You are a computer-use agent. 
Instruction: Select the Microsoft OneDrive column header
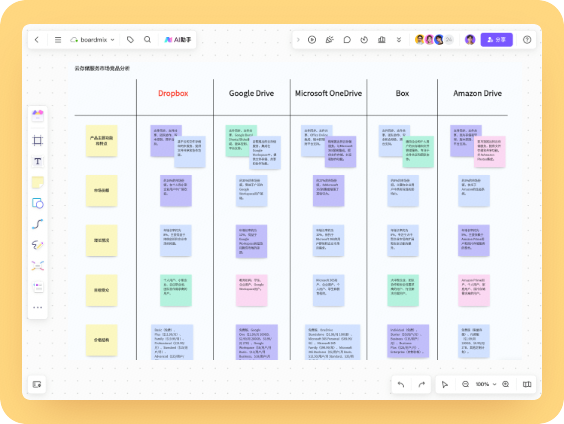pos(328,94)
